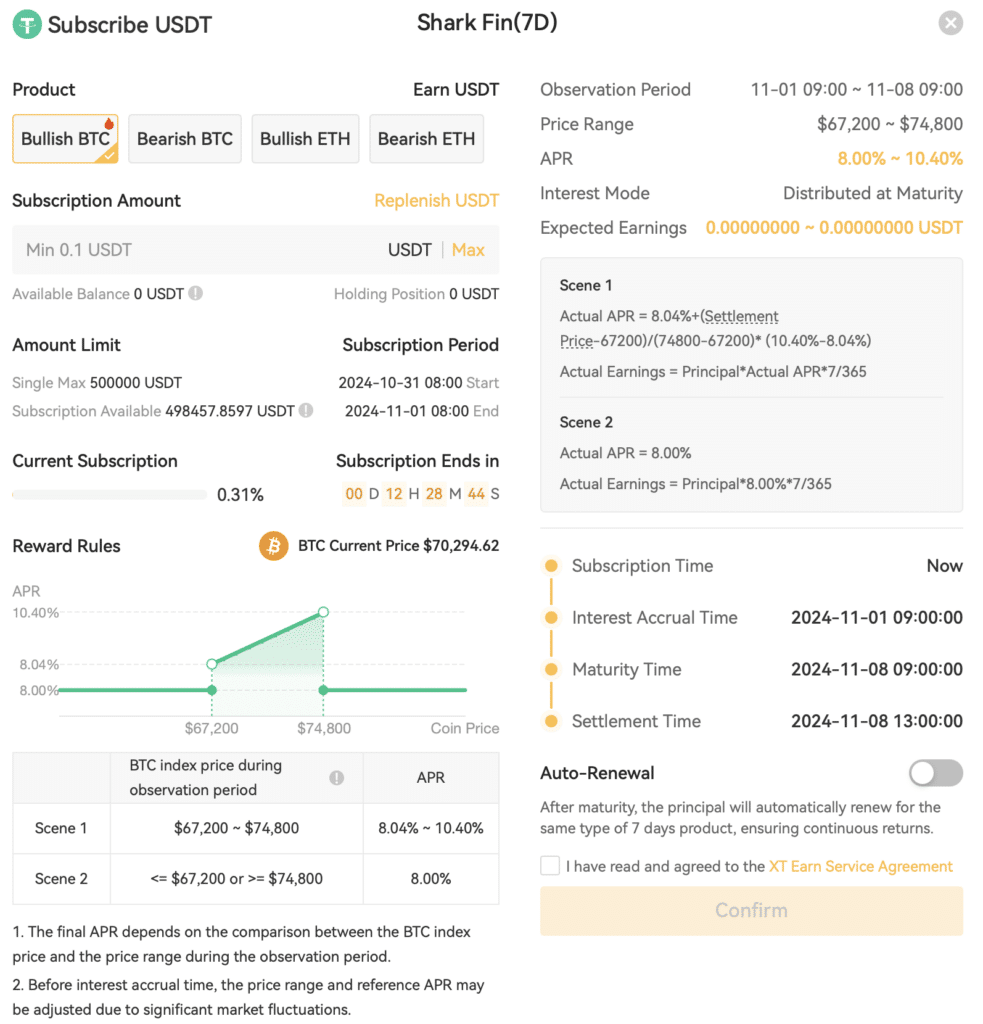Image resolution: width=983 pixels, height=1024 pixels.
Task: Click the subscription amount input field
Action: (150, 250)
